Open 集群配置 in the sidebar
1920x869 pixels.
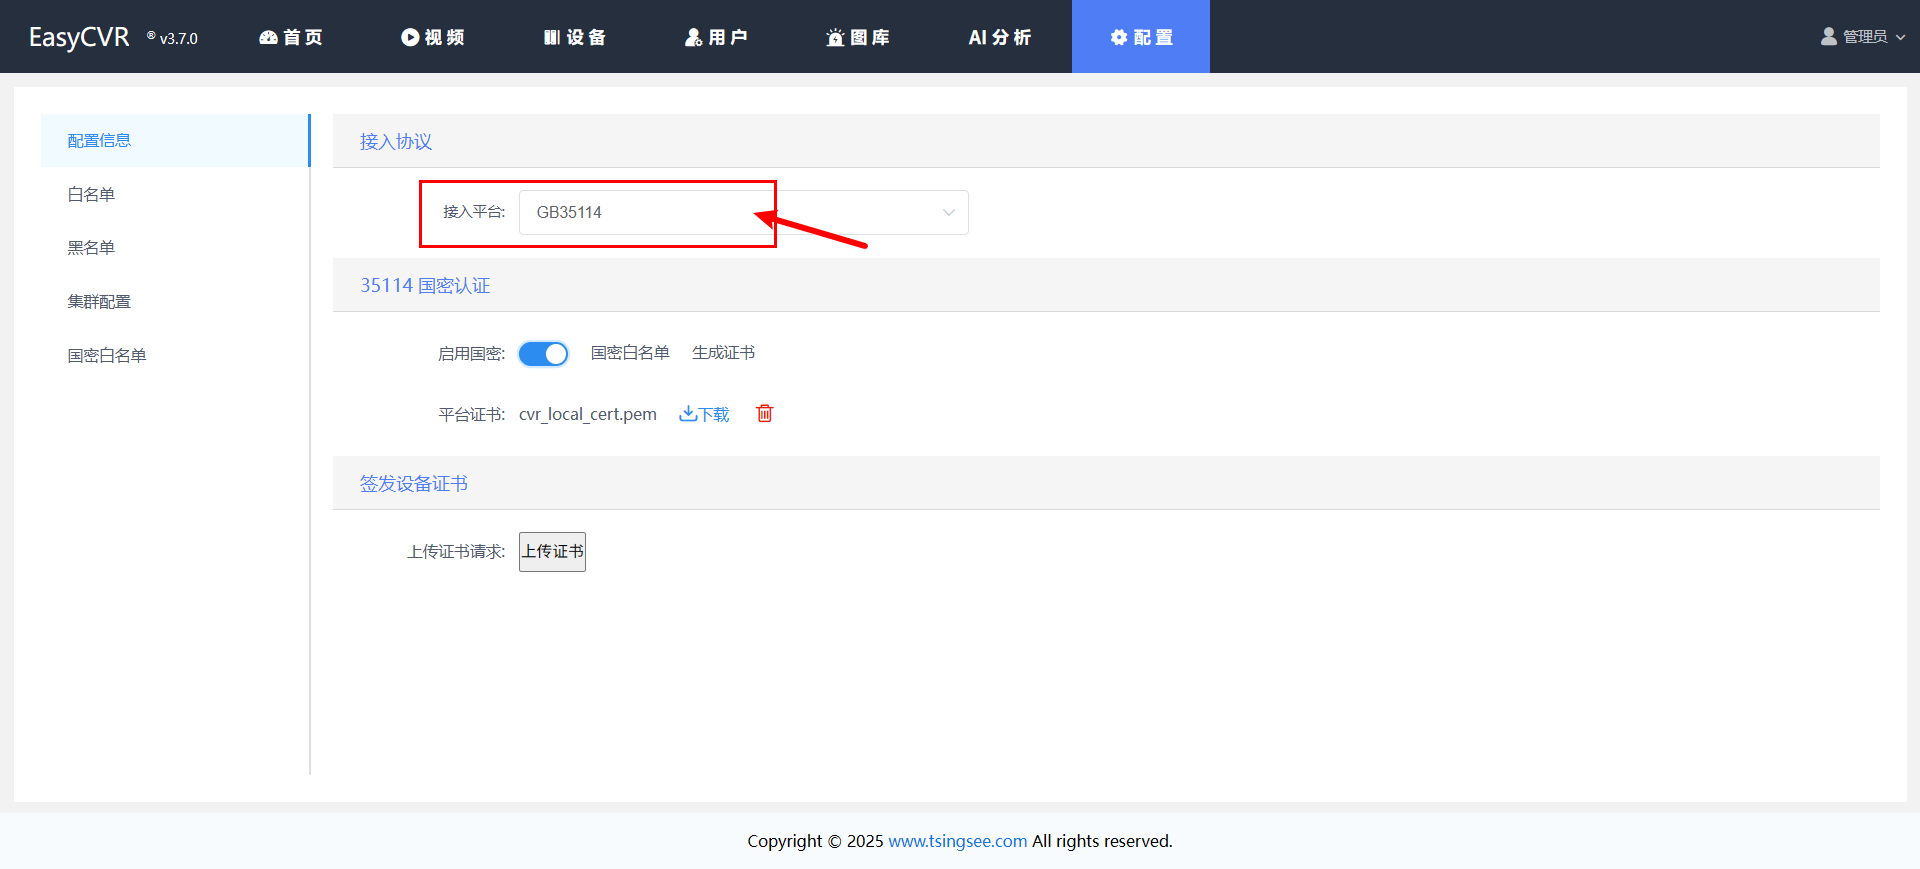(99, 301)
